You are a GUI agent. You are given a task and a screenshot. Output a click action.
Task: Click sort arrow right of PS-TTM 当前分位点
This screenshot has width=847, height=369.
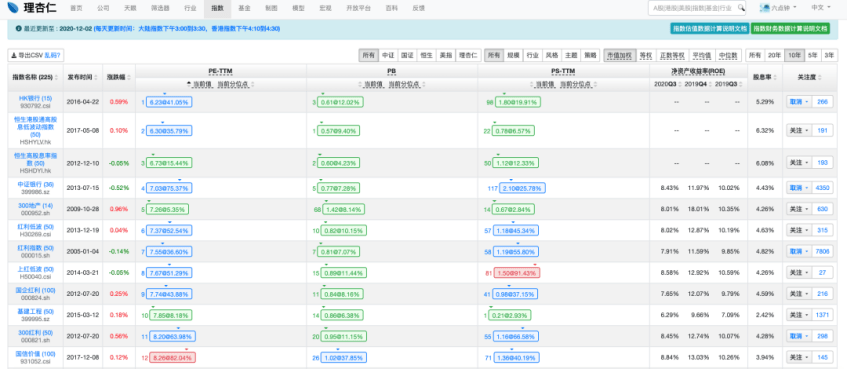tap(594, 84)
